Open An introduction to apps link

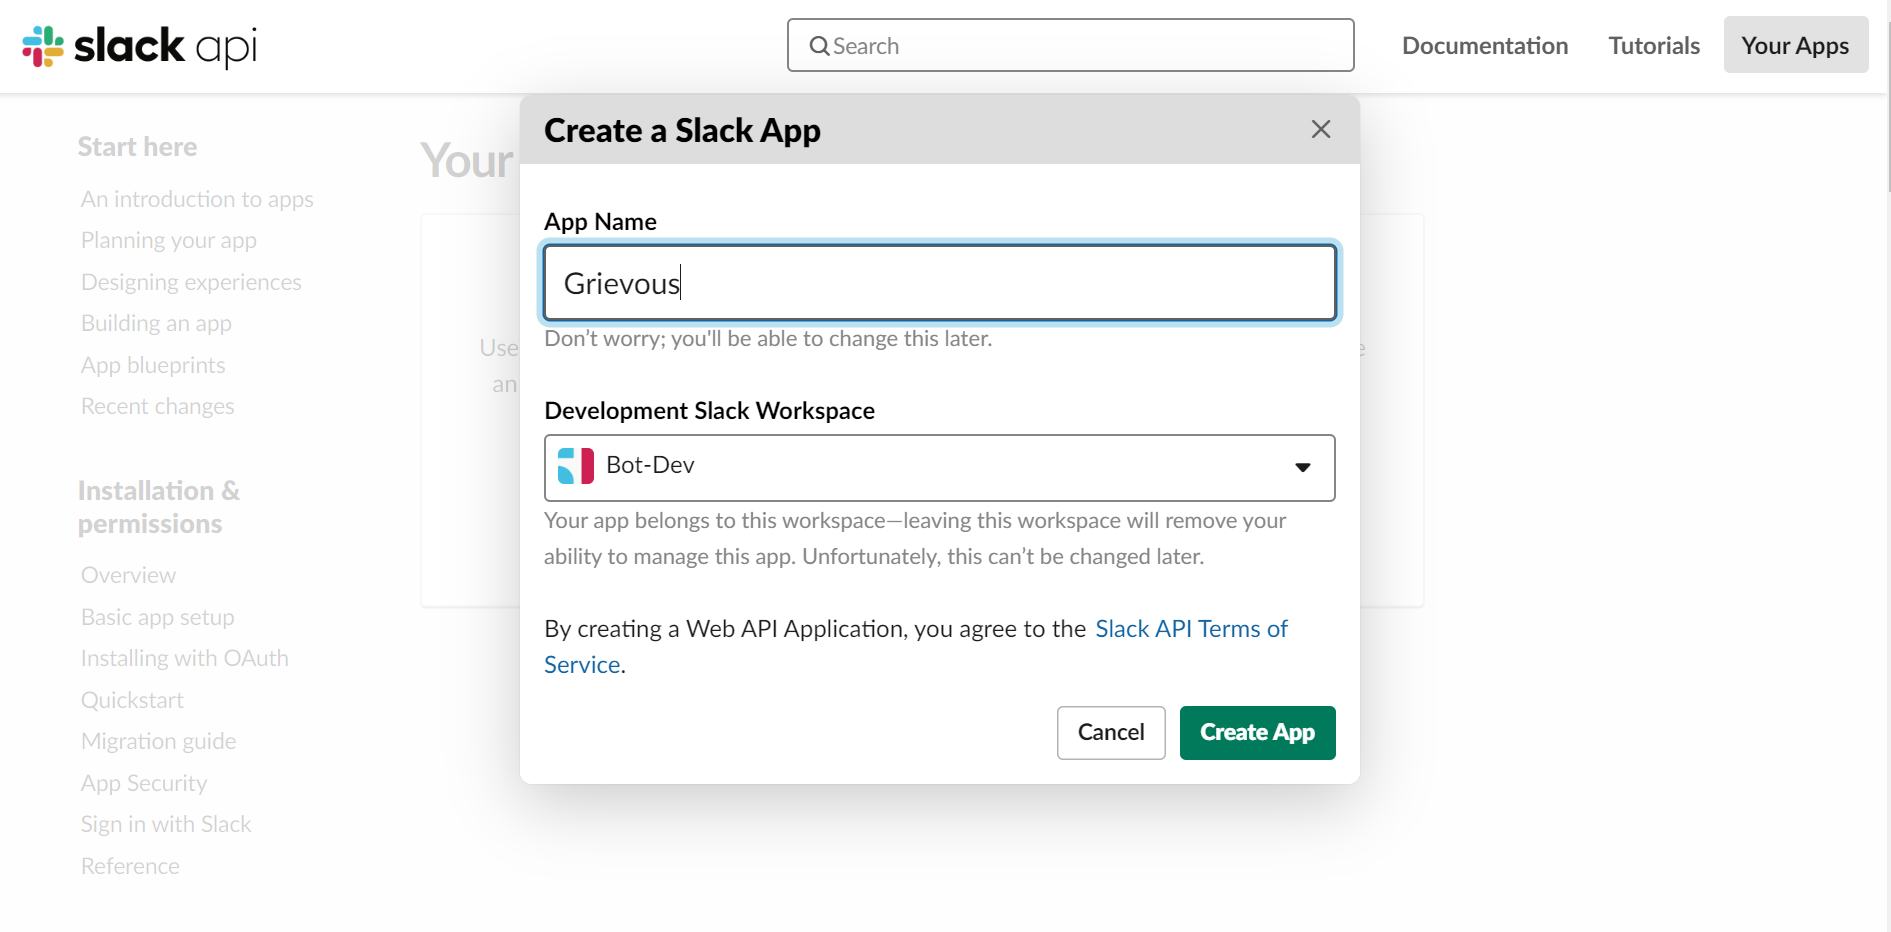197,199
